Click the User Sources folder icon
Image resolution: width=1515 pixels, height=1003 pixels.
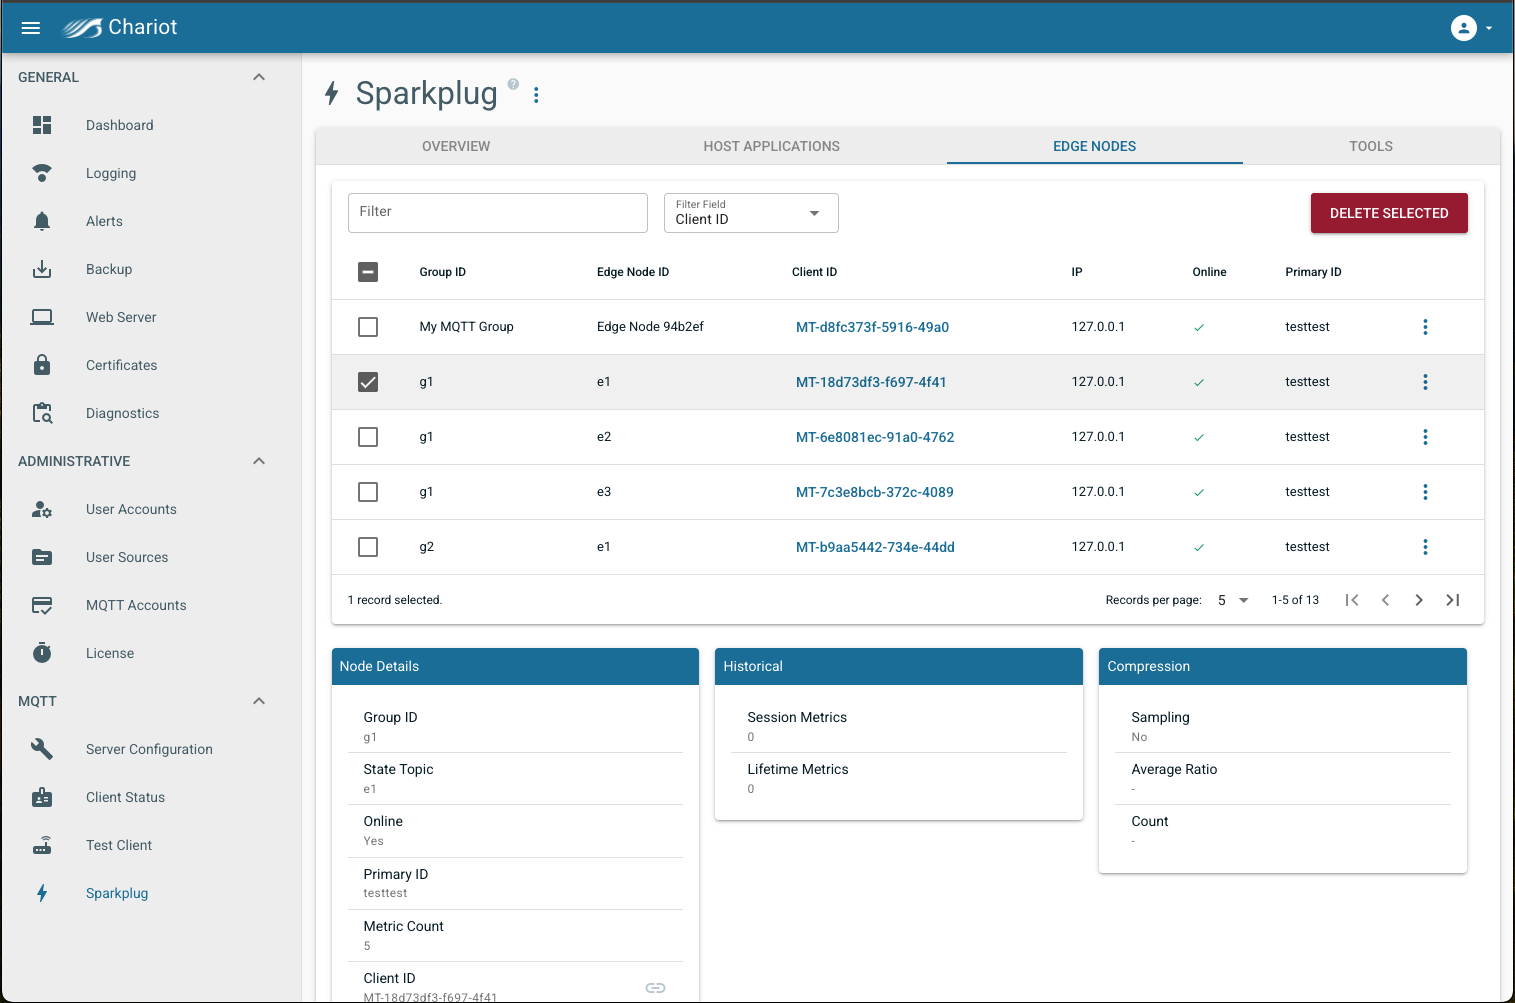pos(42,557)
